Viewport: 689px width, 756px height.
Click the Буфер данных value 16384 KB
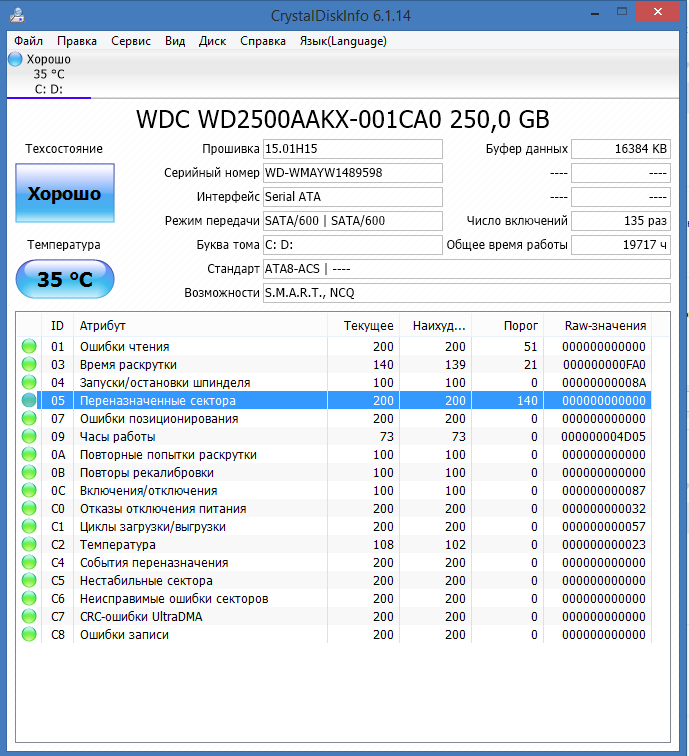[621, 149]
